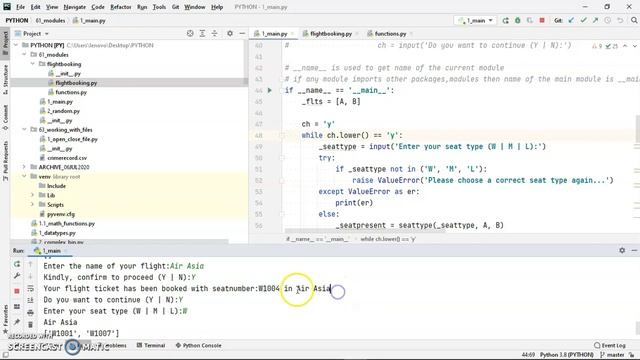Click 61_modules breadcrumb in navigation bar

click(x=50, y=20)
